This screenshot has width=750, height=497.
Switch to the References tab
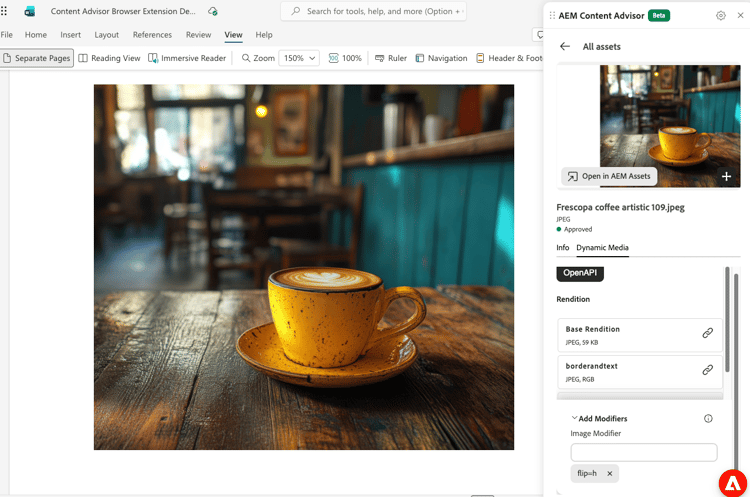click(x=152, y=34)
